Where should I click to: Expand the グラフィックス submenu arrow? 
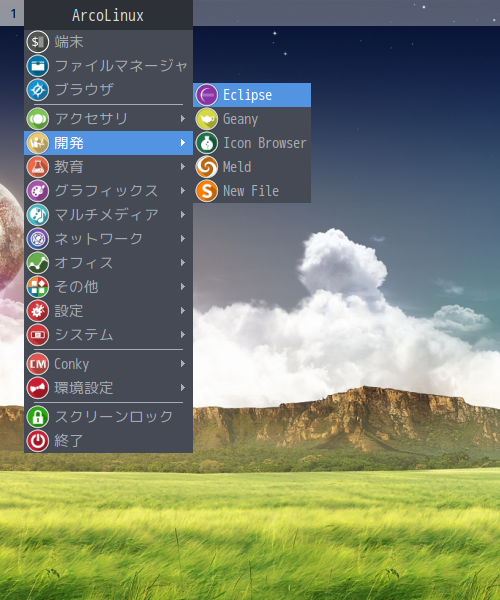(x=183, y=191)
